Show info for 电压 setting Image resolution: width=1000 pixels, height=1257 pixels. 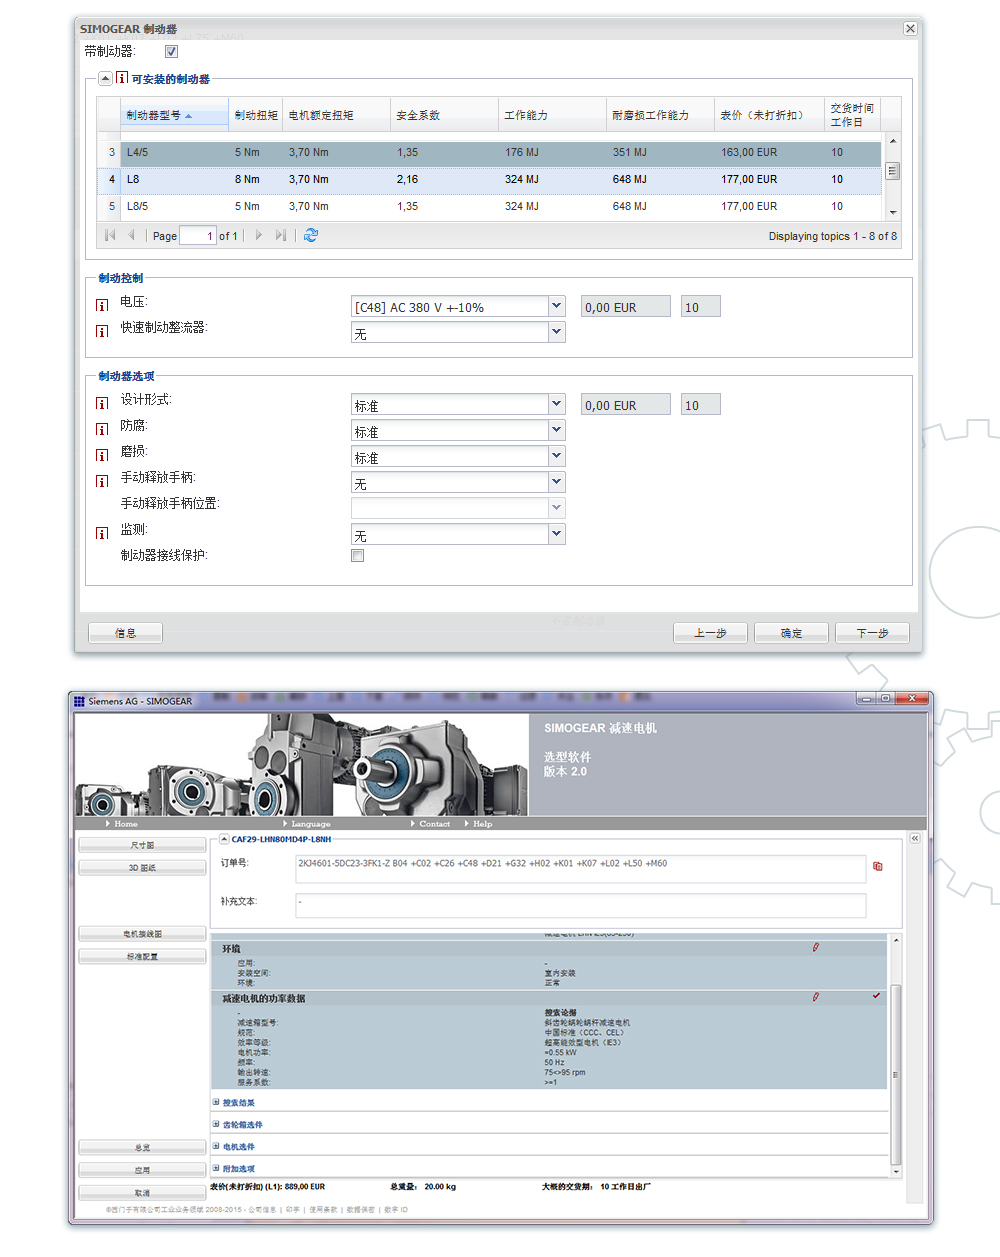pyautogui.click(x=102, y=305)
